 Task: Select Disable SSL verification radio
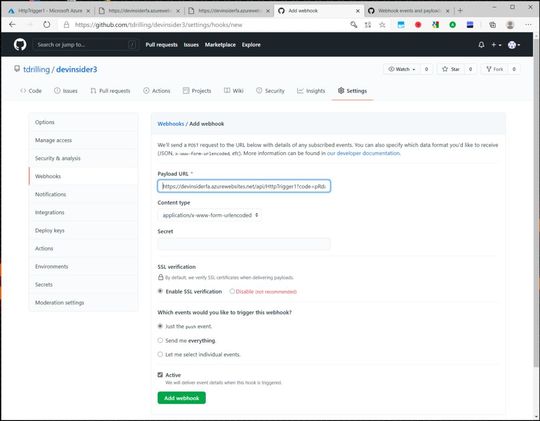(x=232, y=291)
